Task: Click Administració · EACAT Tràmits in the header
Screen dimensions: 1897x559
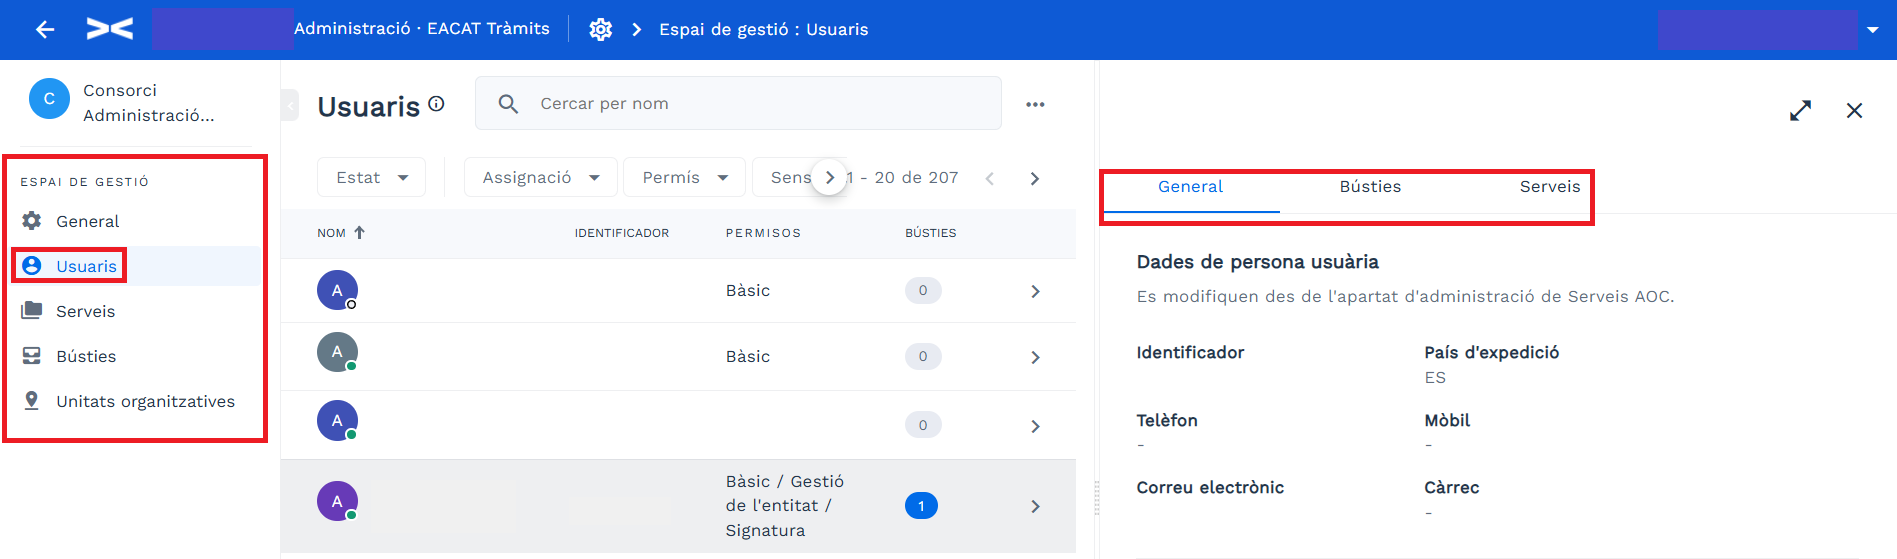Action: [421, 28]
